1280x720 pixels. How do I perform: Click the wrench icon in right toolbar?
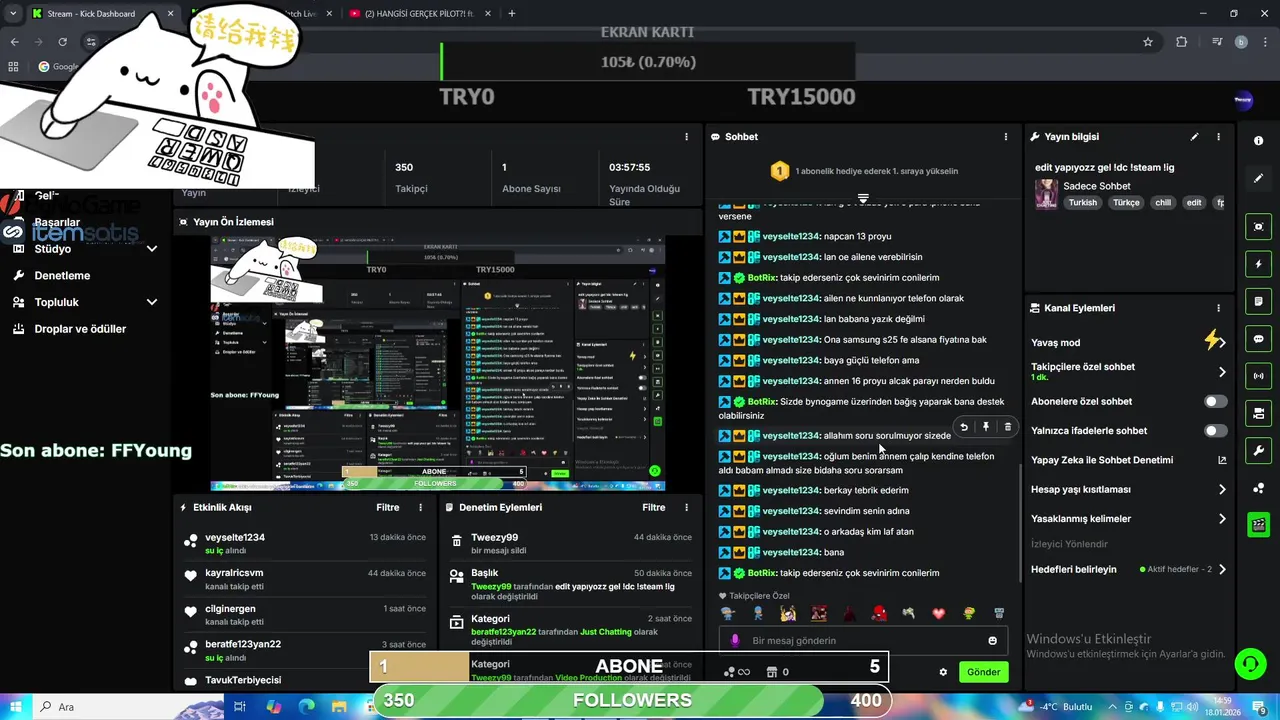1258,450
